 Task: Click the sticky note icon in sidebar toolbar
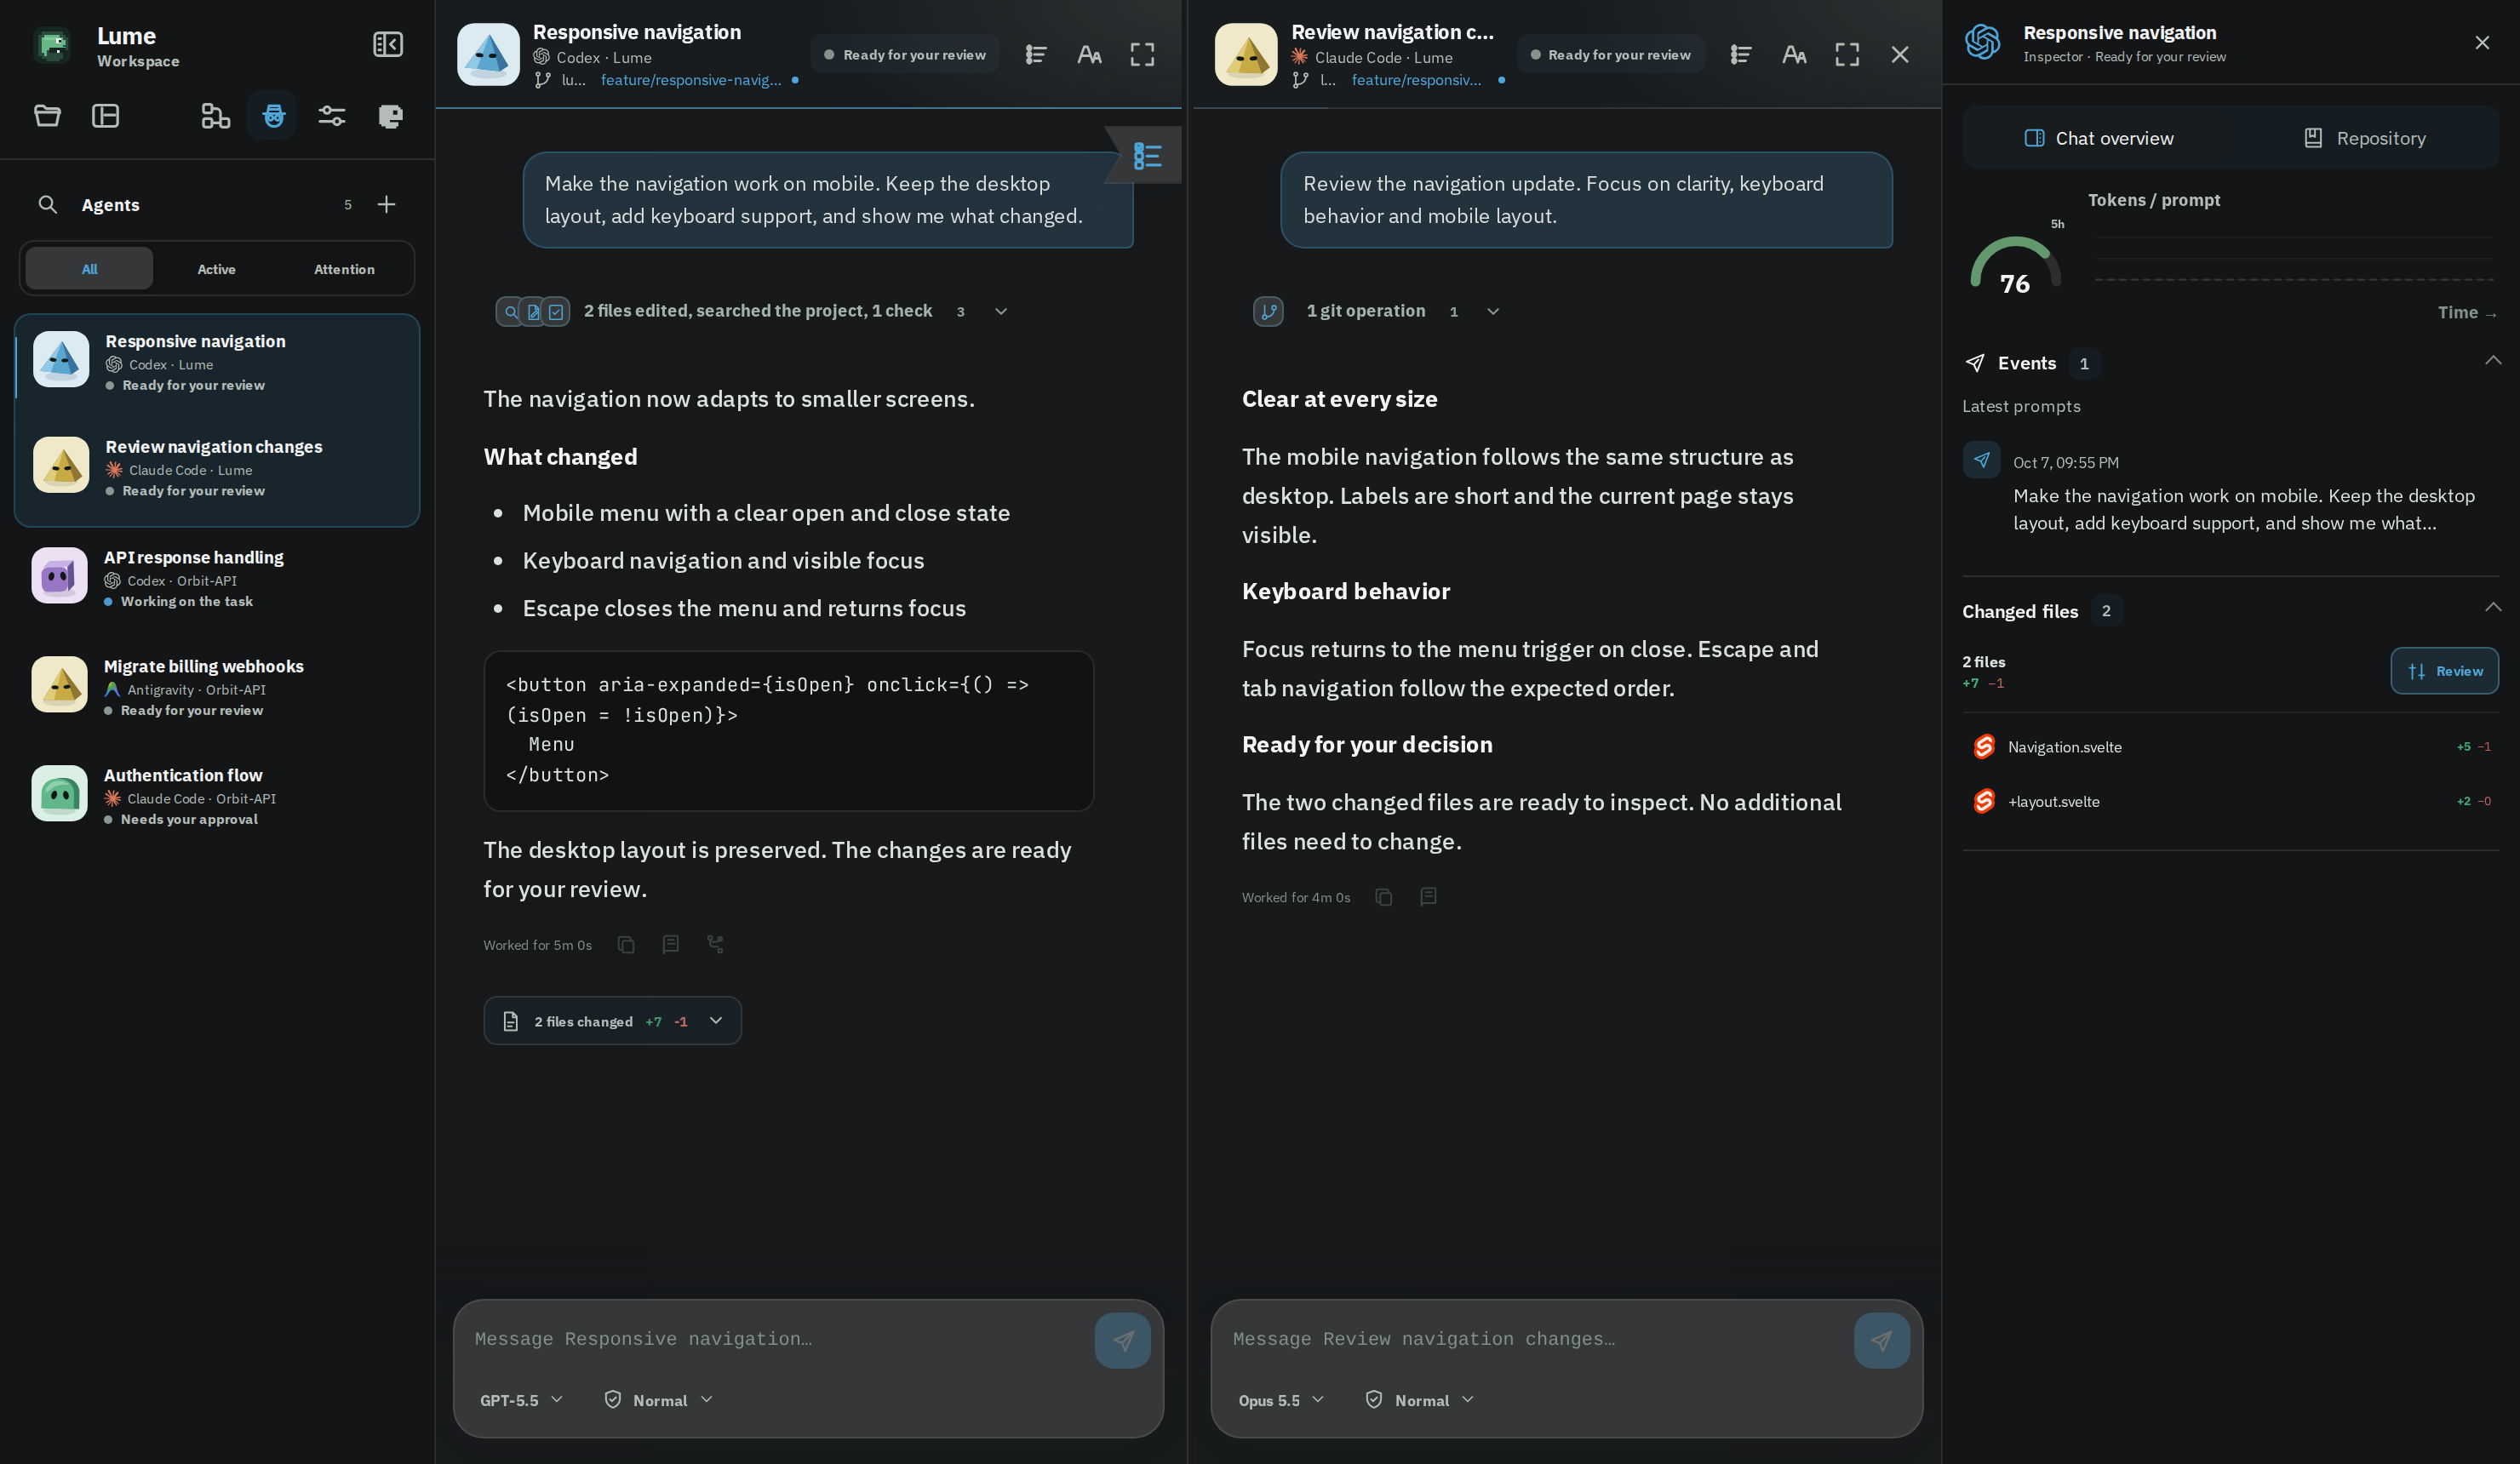point(390,116)
